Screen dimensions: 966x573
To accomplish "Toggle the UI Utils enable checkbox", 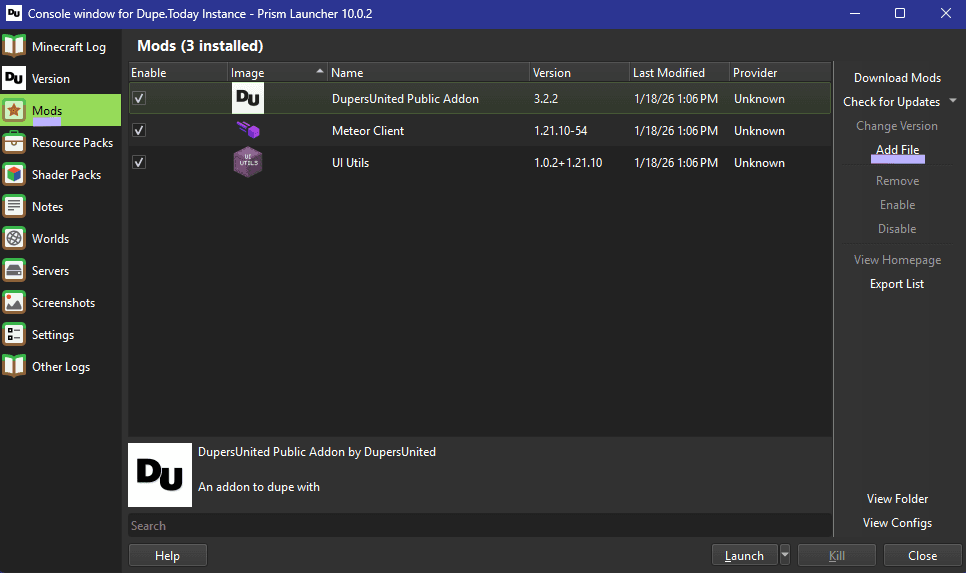I will coord(139,162).
